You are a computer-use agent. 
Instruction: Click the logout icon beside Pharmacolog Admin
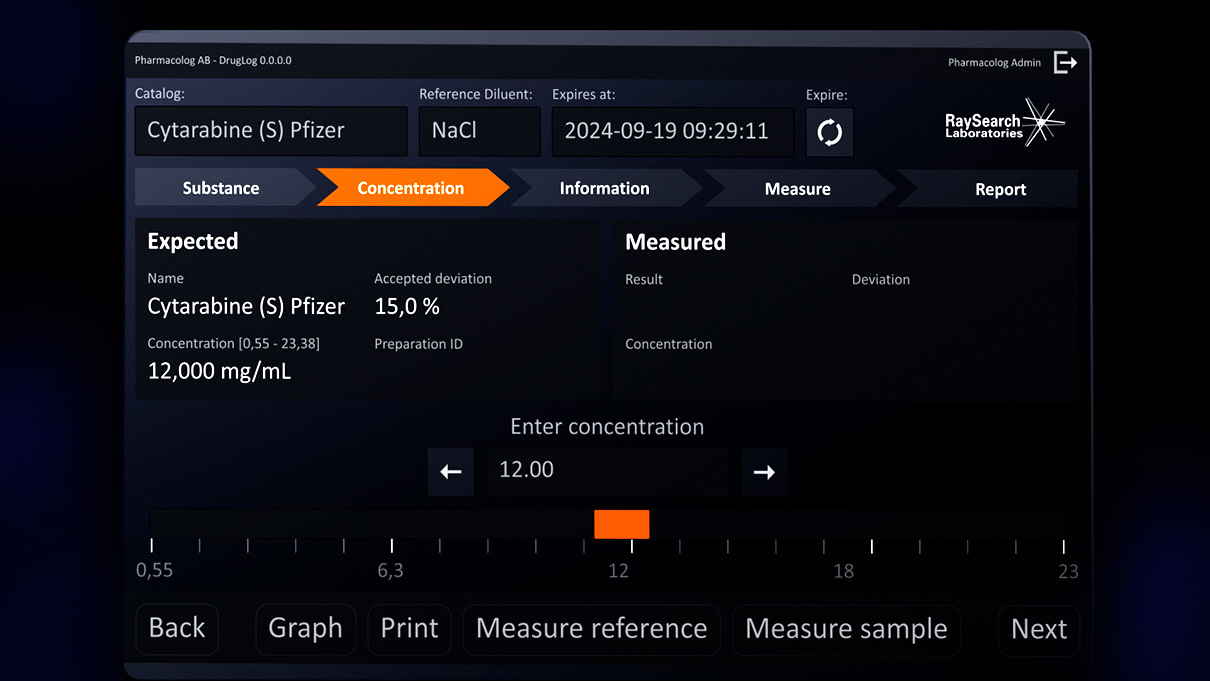[x=1066, y=62]
